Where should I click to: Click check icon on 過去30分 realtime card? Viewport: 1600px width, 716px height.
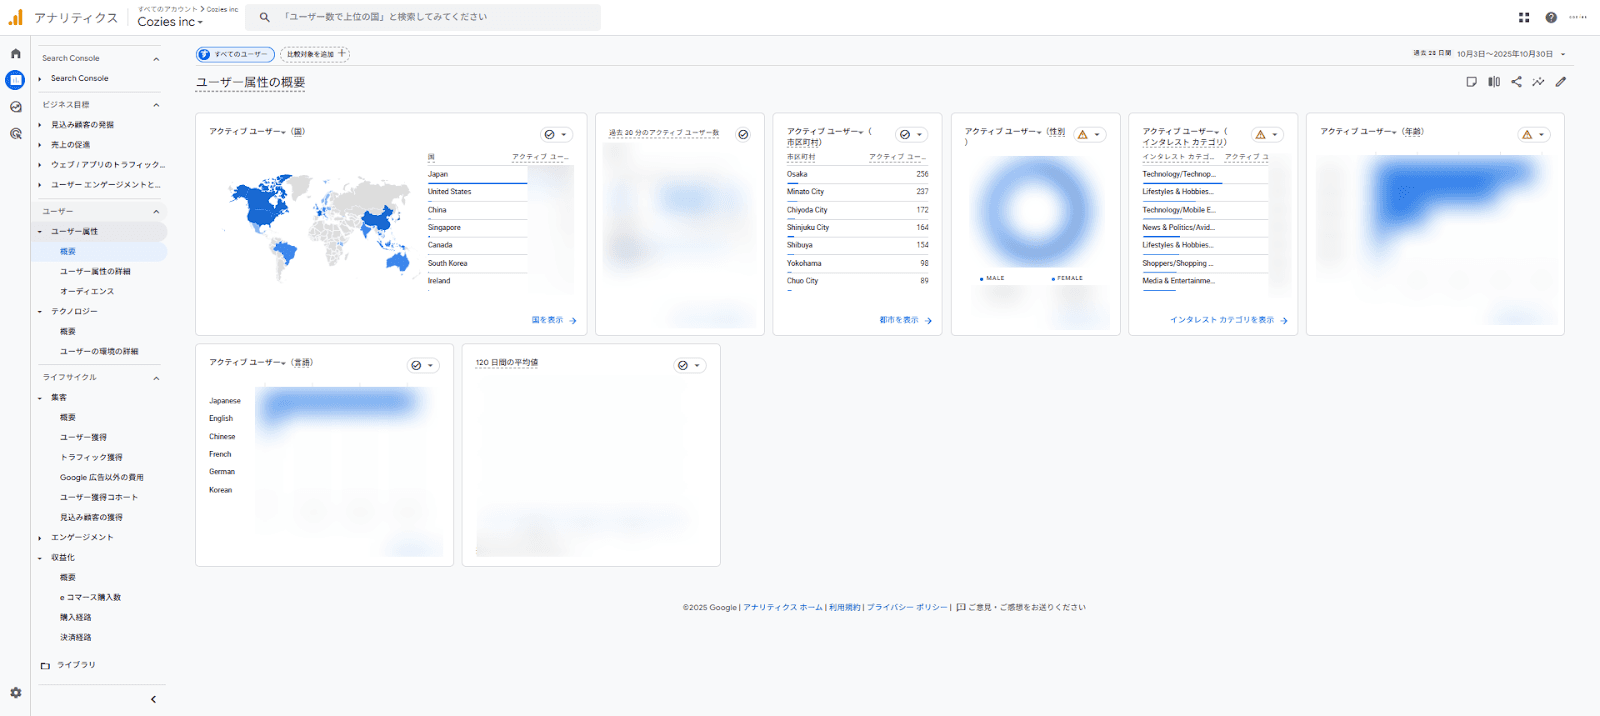pyautogui.click(x=743, y=134)
